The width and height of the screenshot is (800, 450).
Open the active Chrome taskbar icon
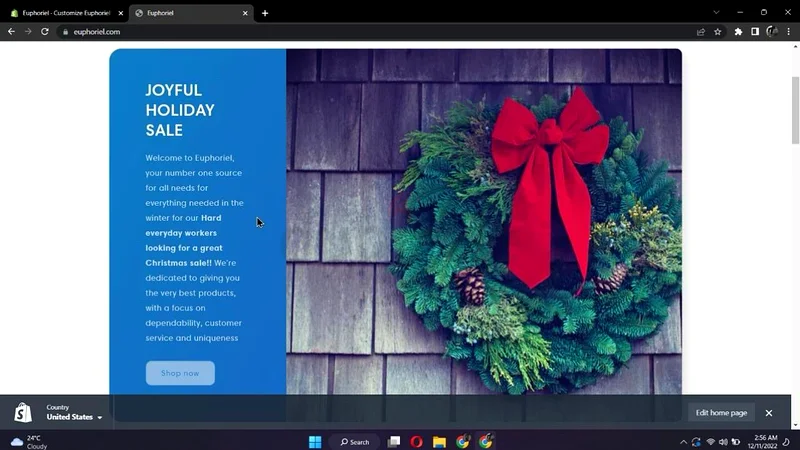(x=486, y=442)
